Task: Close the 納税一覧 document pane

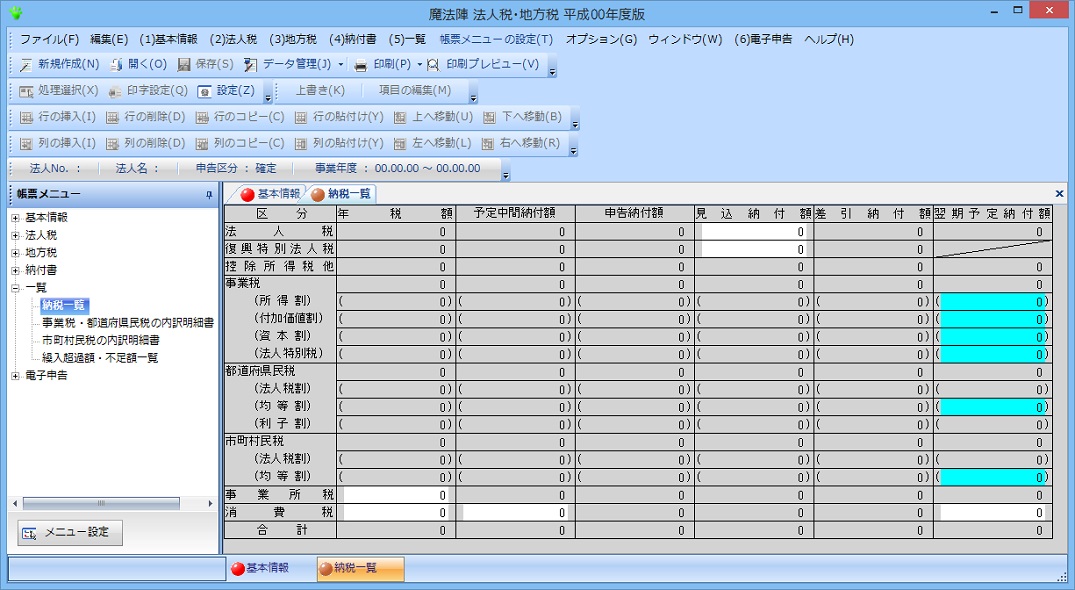Action: [x=1059, y=194]
